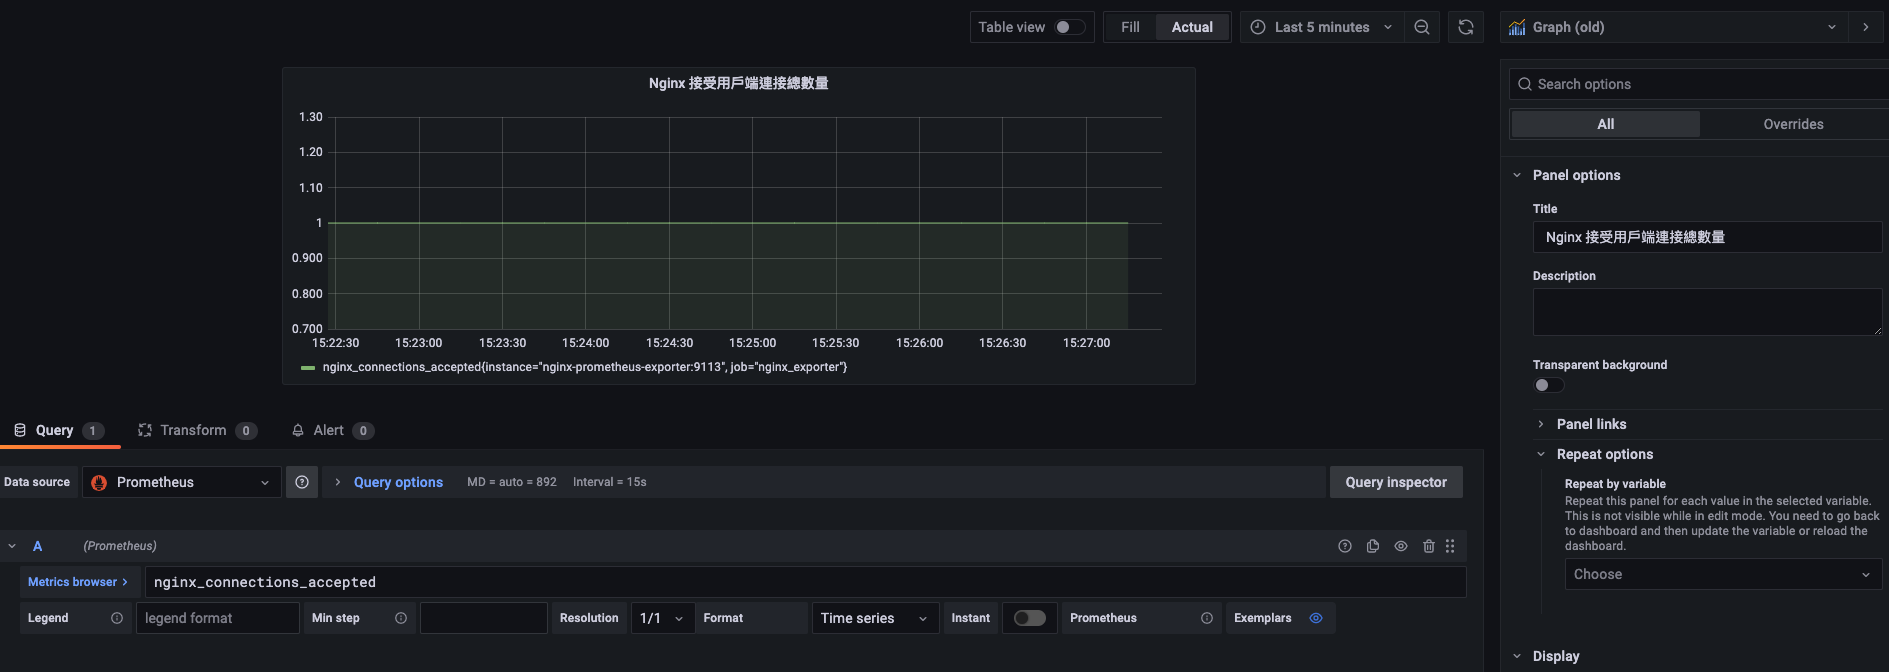Click the zoom out time range icon
This screenshot has width=1889, height=672.
click(x=1421, y=27)
